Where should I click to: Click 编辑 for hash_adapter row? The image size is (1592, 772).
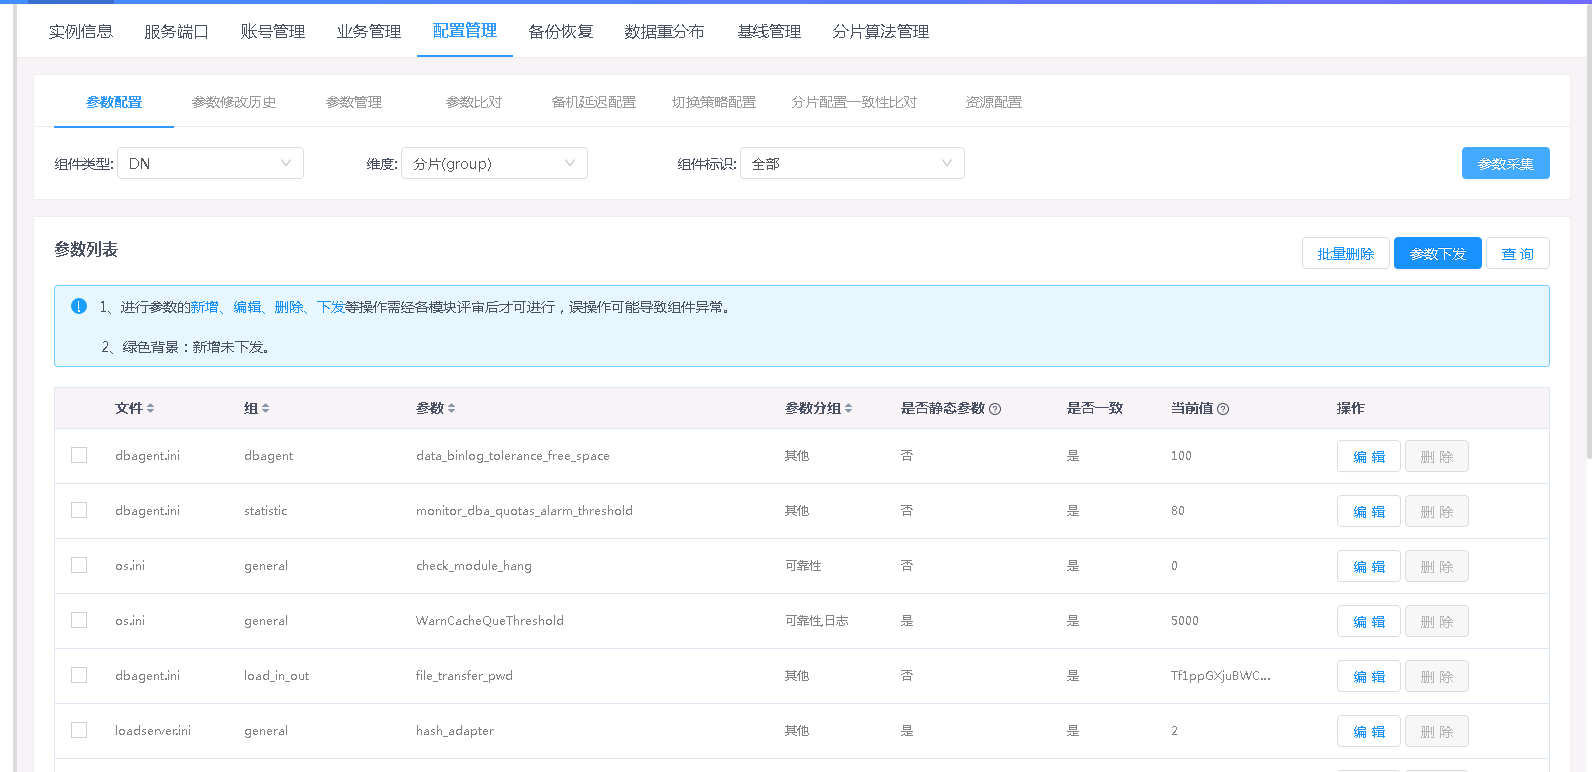(x=1369, y=731)
